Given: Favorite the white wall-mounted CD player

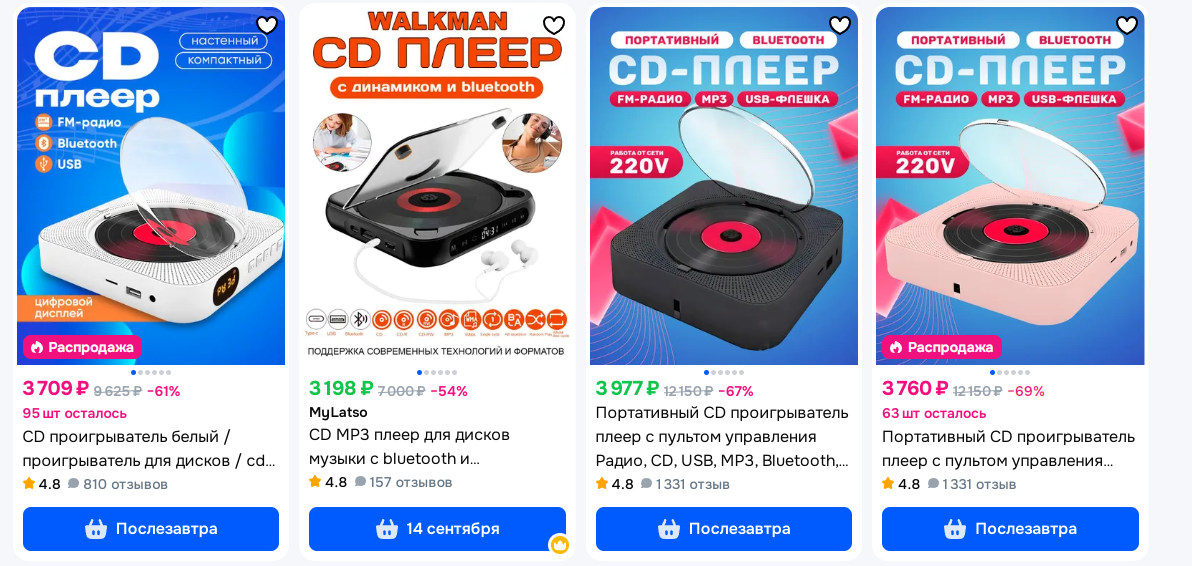Looking at the screenshot, I should pyautogui.click(x=267, y=25).
